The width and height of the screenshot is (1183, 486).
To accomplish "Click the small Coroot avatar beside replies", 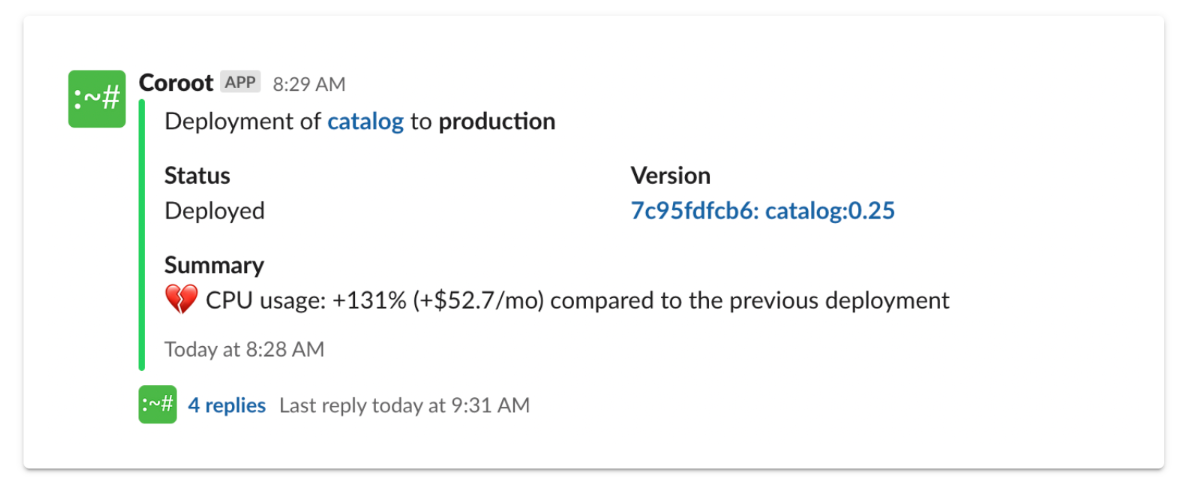I will point(158,404).
